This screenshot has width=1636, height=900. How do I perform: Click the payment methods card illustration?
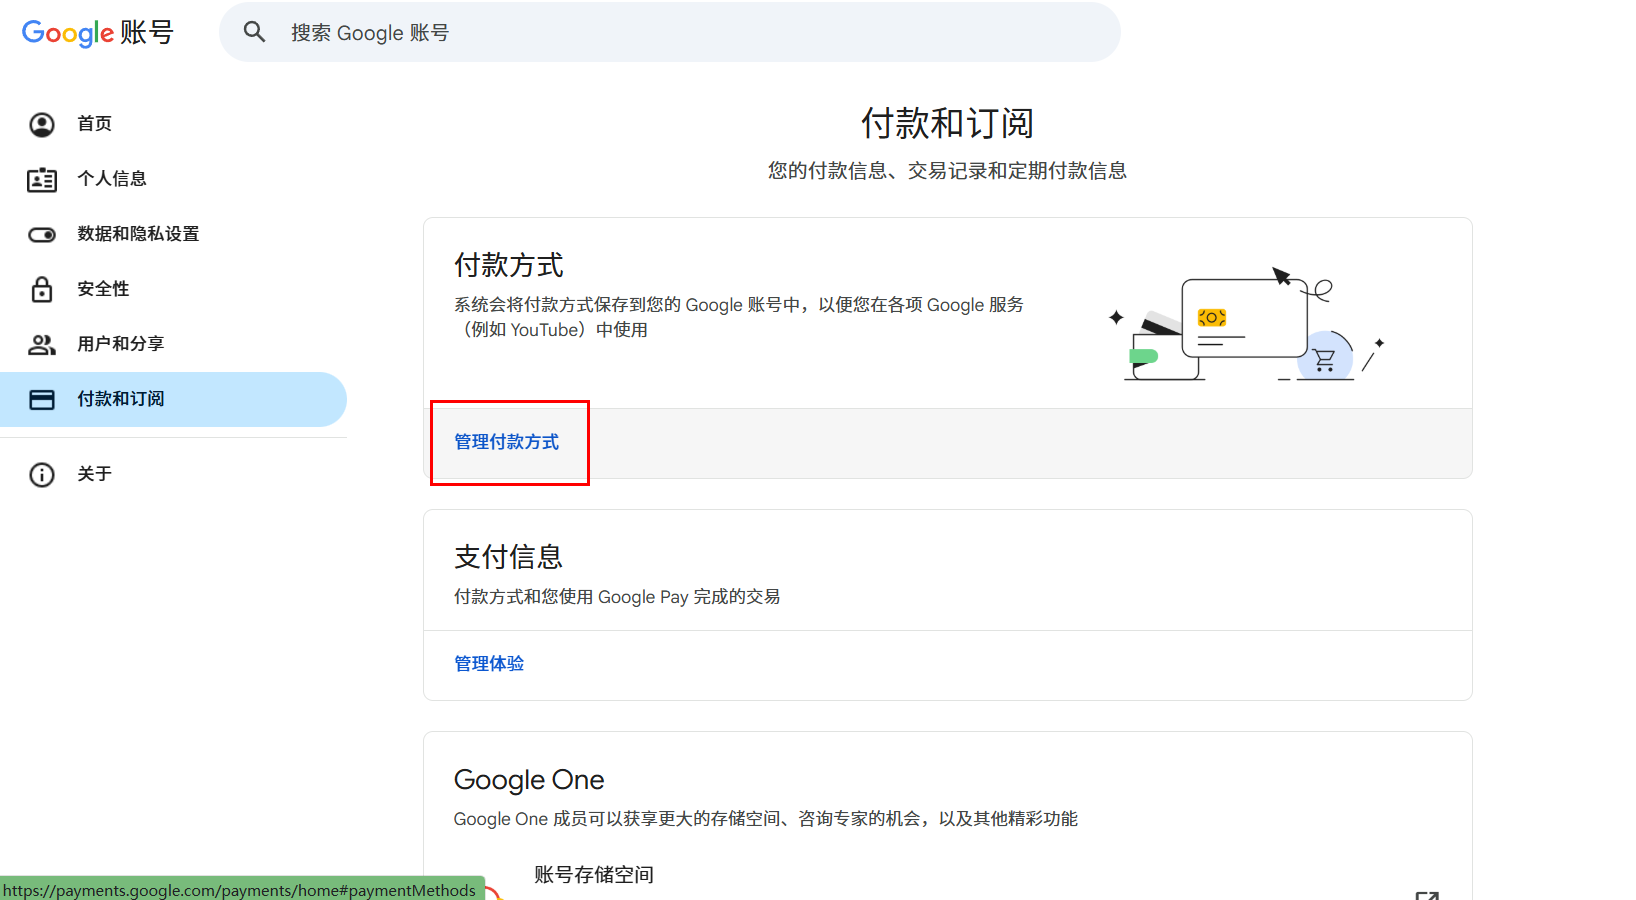point(1246,324)
